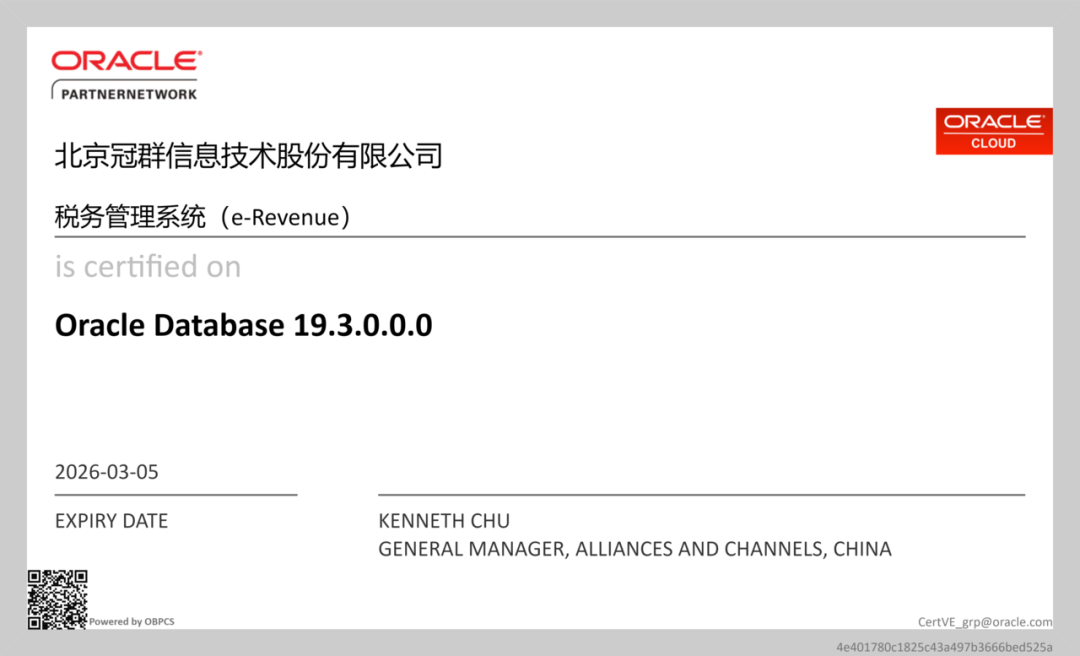Click the Oracle PartnerNetwork logo
The width and height of the screenshot is (1080, 656).
127,75
